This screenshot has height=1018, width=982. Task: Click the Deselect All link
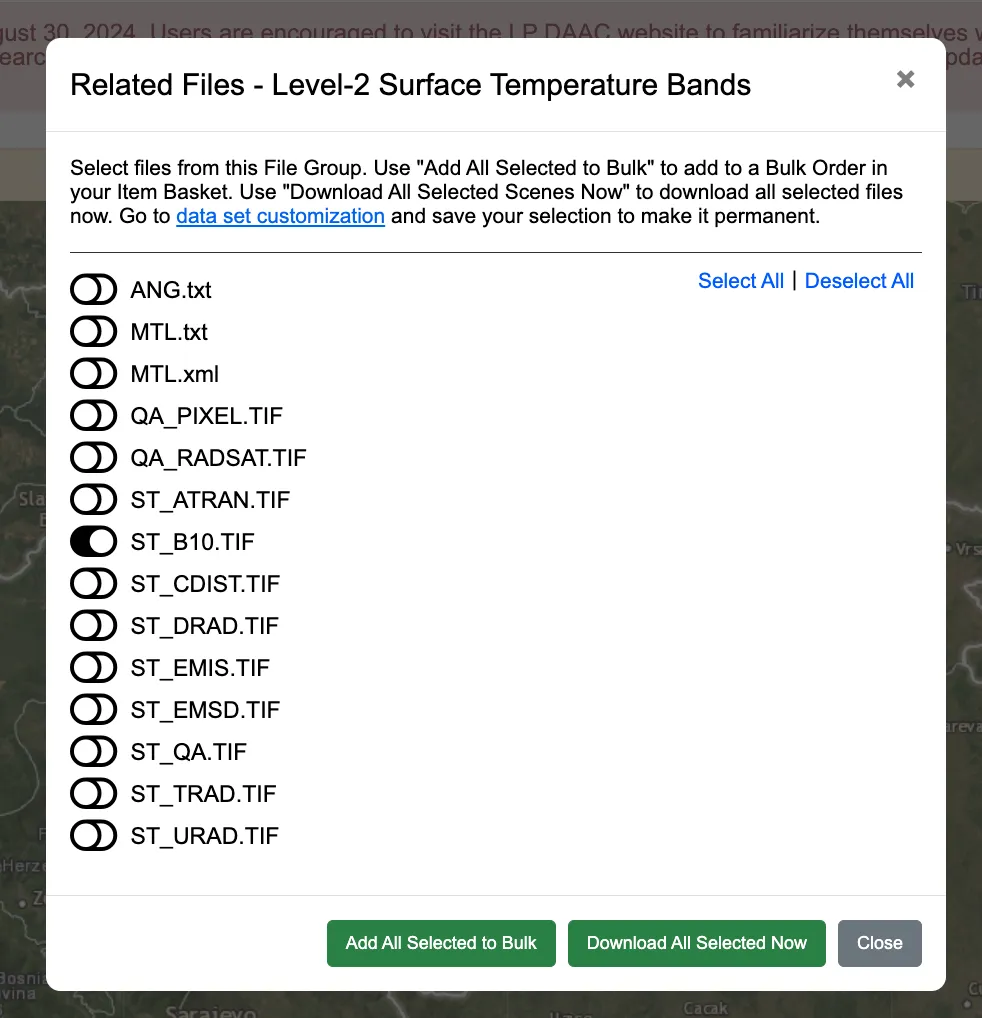pyautogui.click(x=859, y=281)
